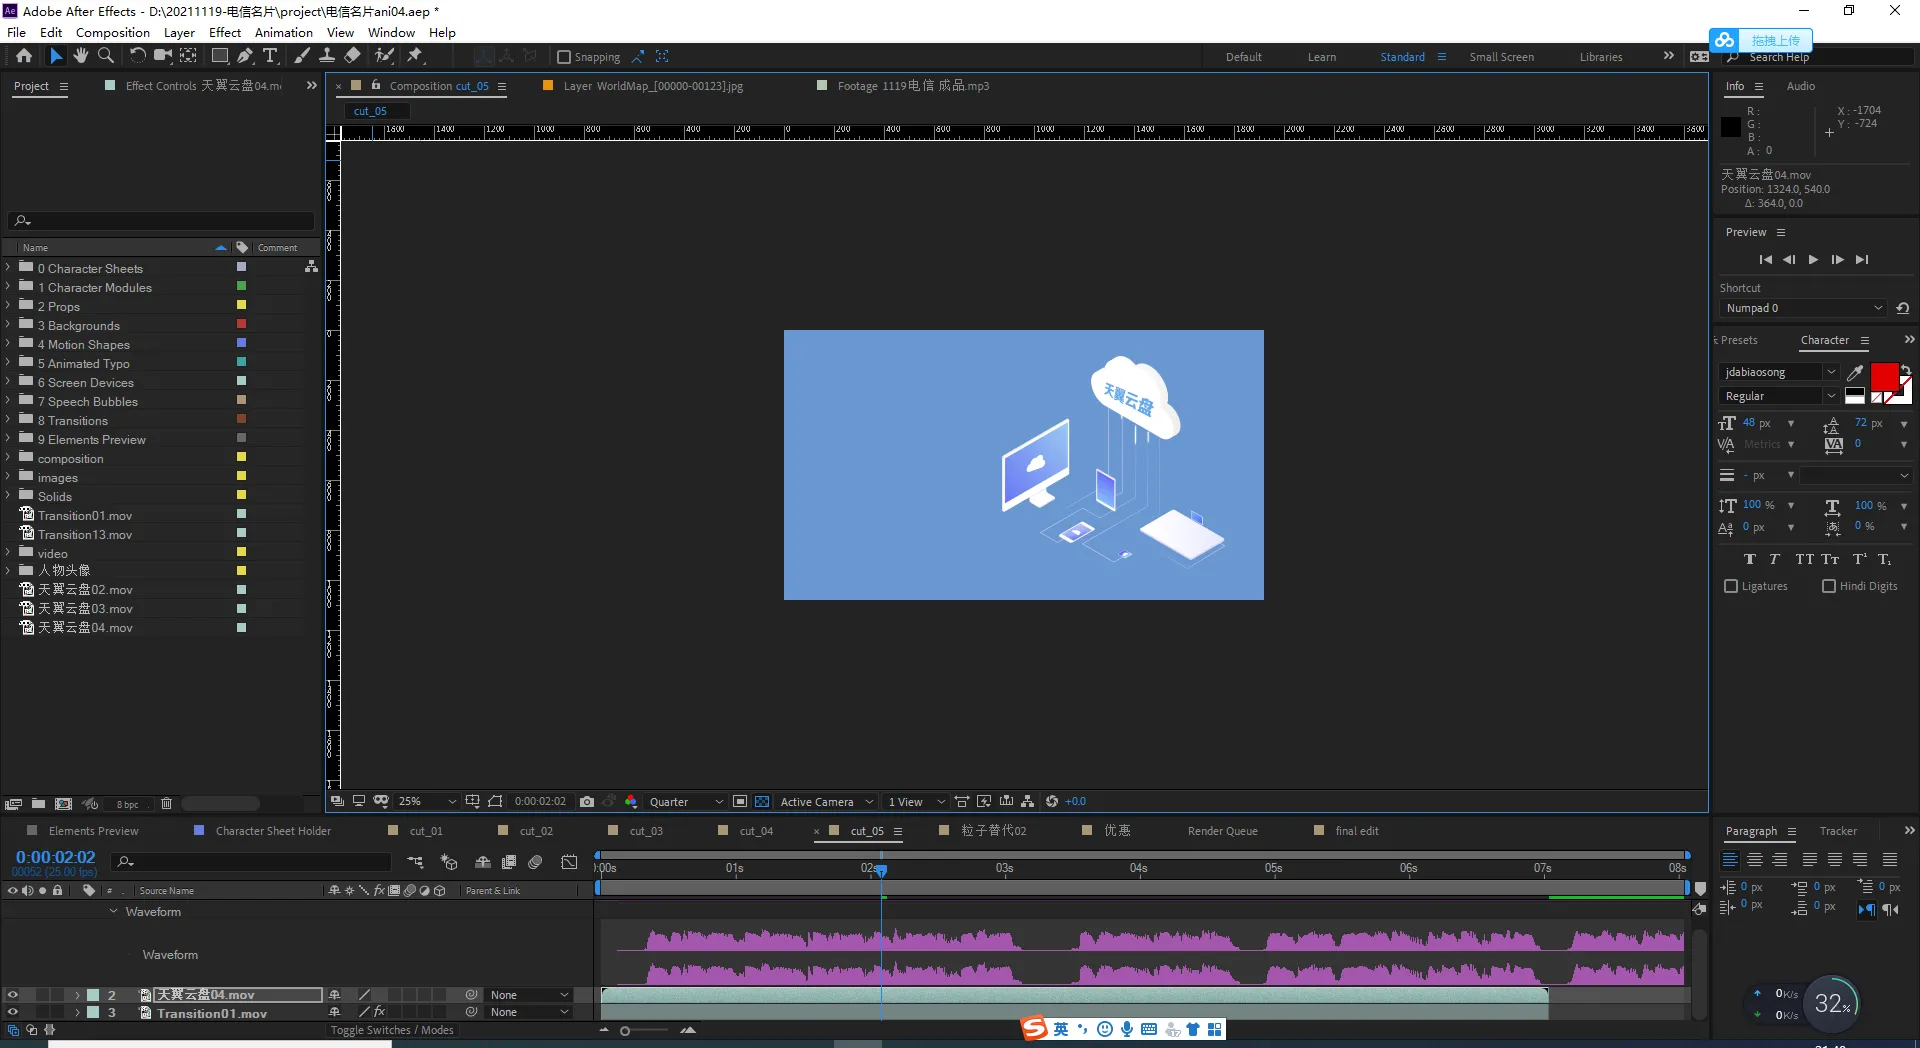The width and height of the screenshot is (1920, 1048).
Task: Open the Composition menu
Action: [112, 32]
